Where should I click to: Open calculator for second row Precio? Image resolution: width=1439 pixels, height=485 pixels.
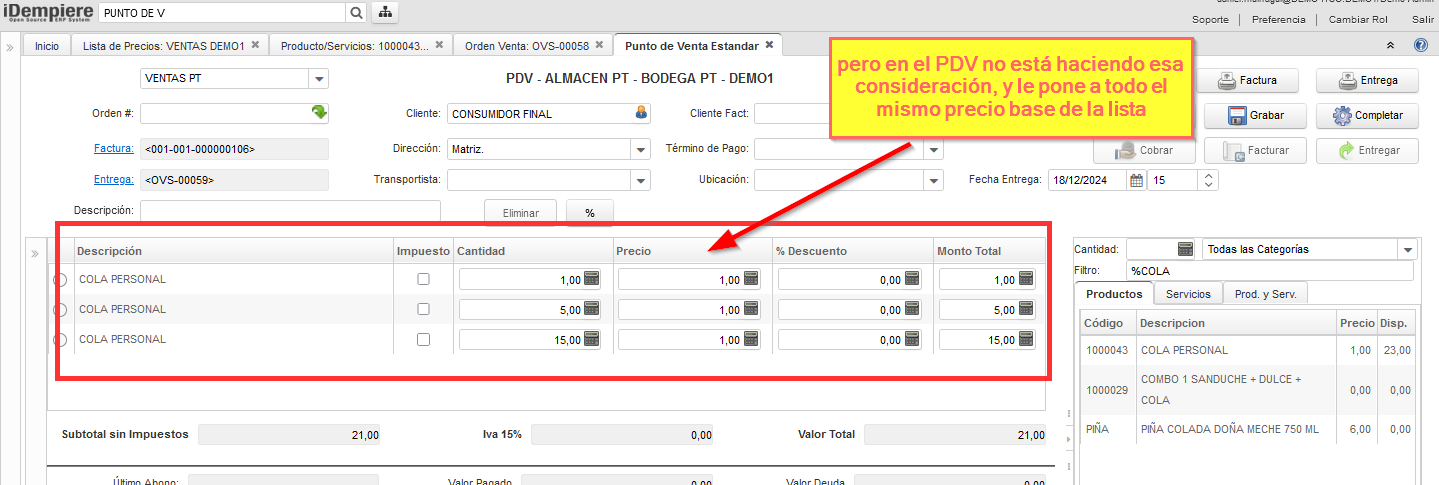click(751, 310)
